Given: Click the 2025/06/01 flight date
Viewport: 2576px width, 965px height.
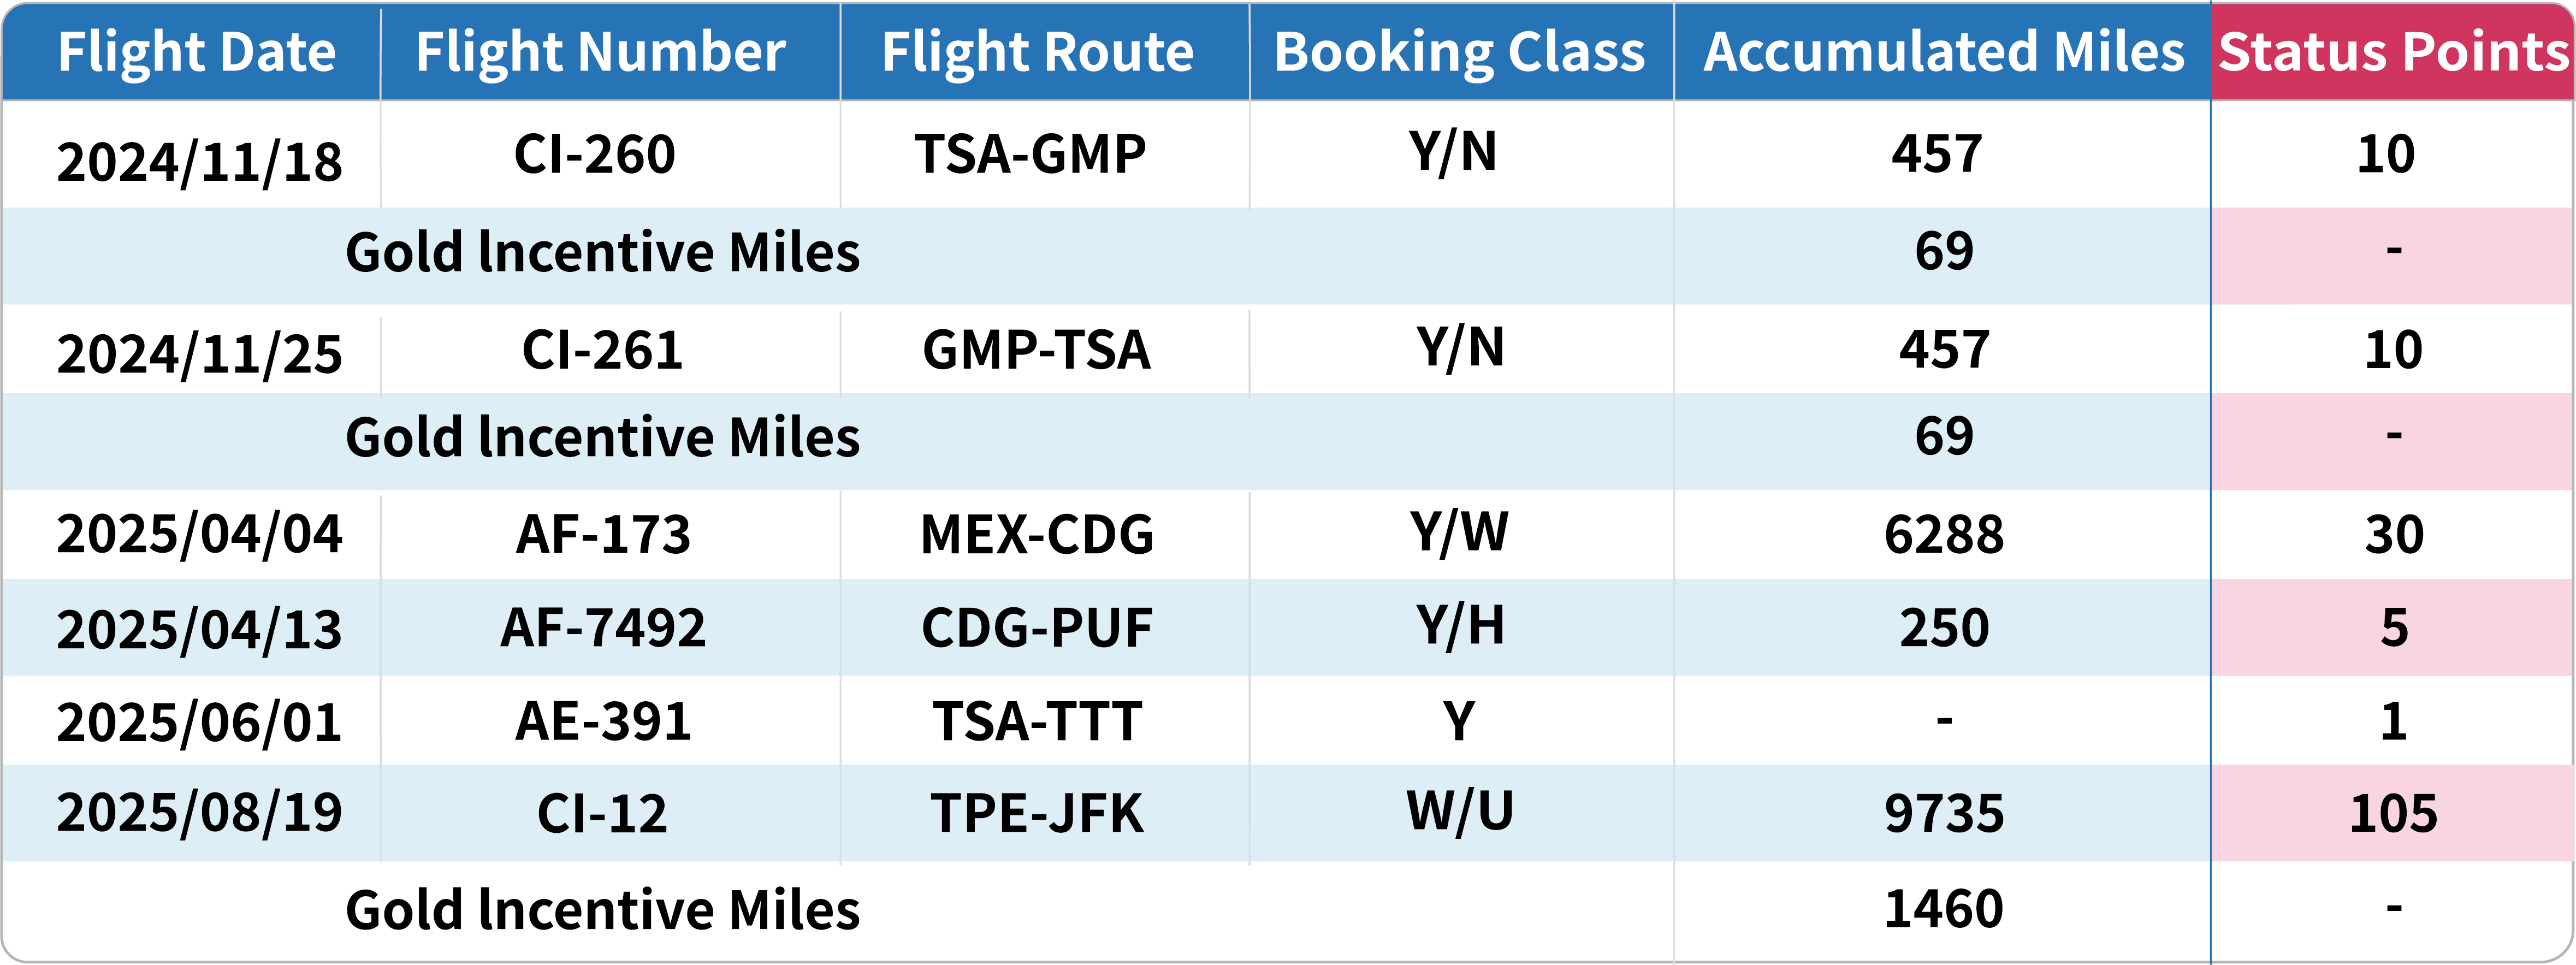Looking at the screenshot, I should tap(199, 722).
